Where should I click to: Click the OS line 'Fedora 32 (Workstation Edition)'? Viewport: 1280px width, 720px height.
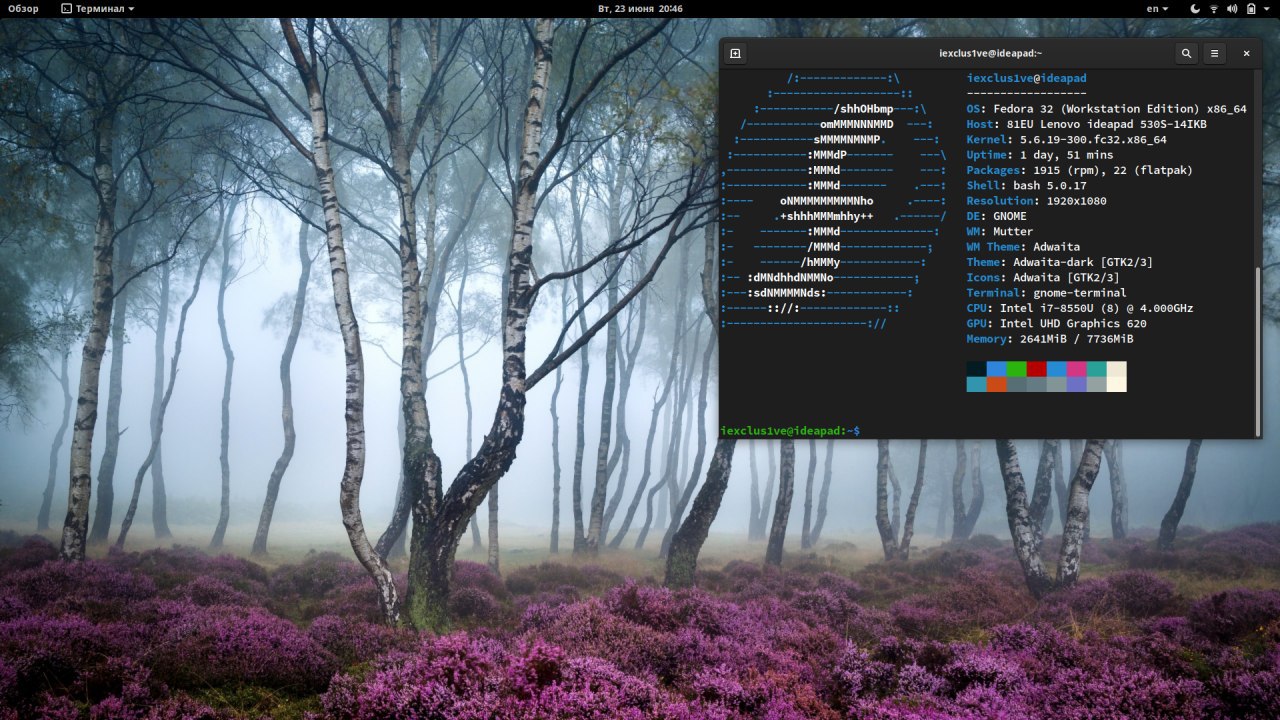point(1106,109)
